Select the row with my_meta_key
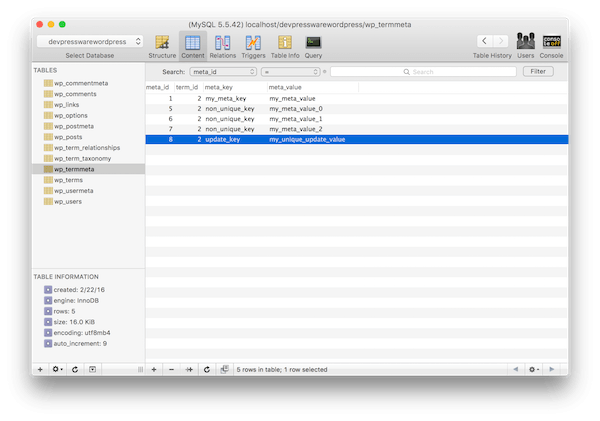 [x=357, y=98]
